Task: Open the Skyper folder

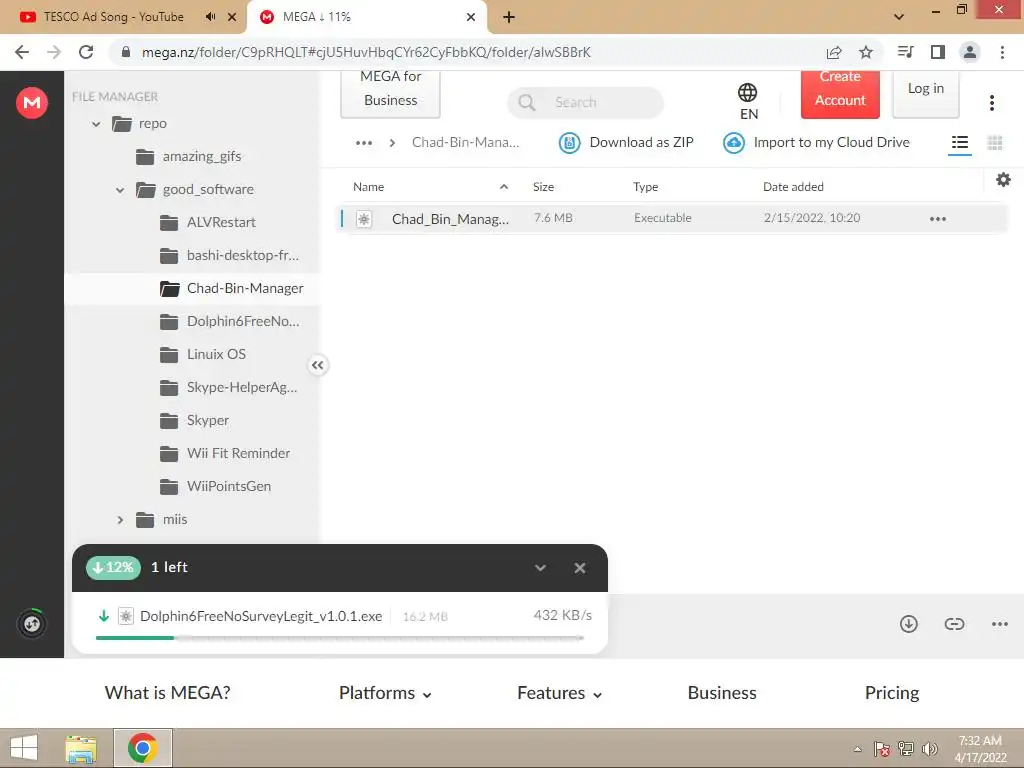Action: (195, 421)
